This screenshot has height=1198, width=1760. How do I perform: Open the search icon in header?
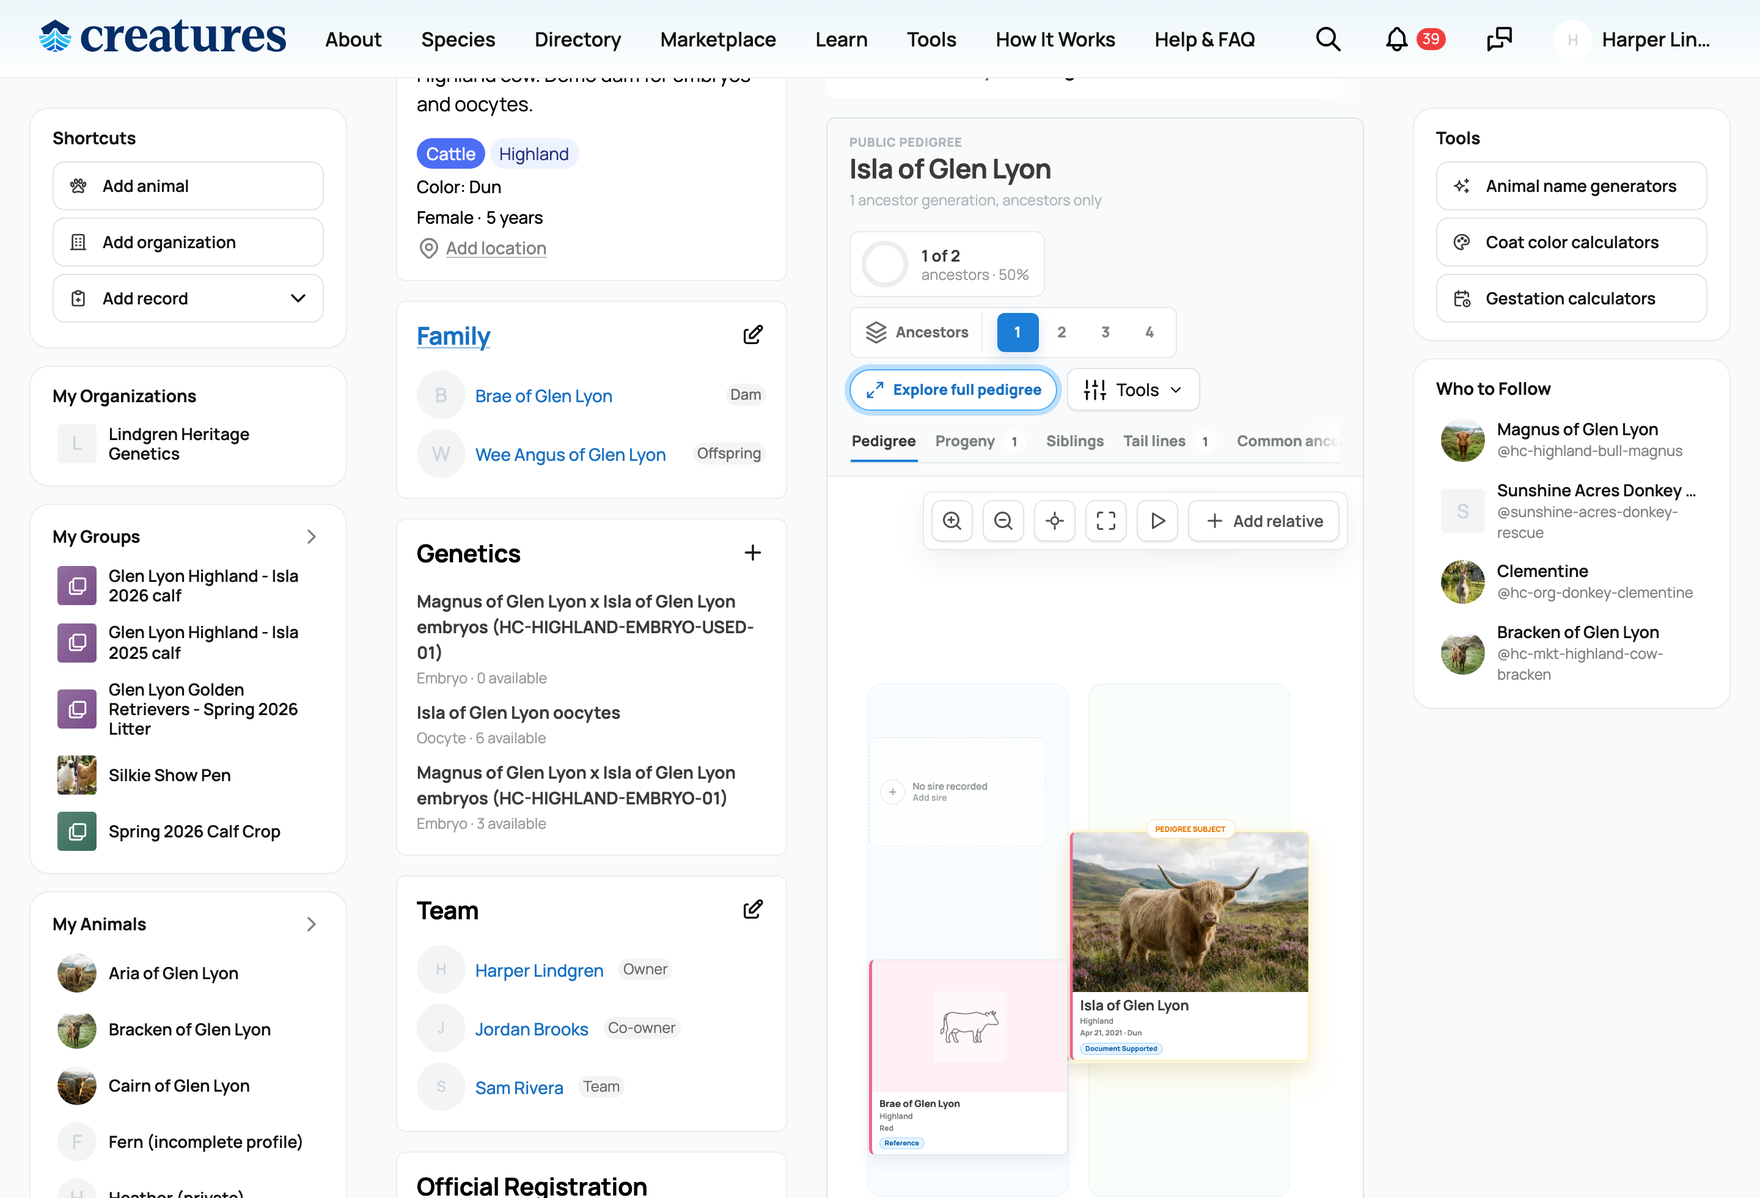pyautogui.click(x=1328, y=39)
